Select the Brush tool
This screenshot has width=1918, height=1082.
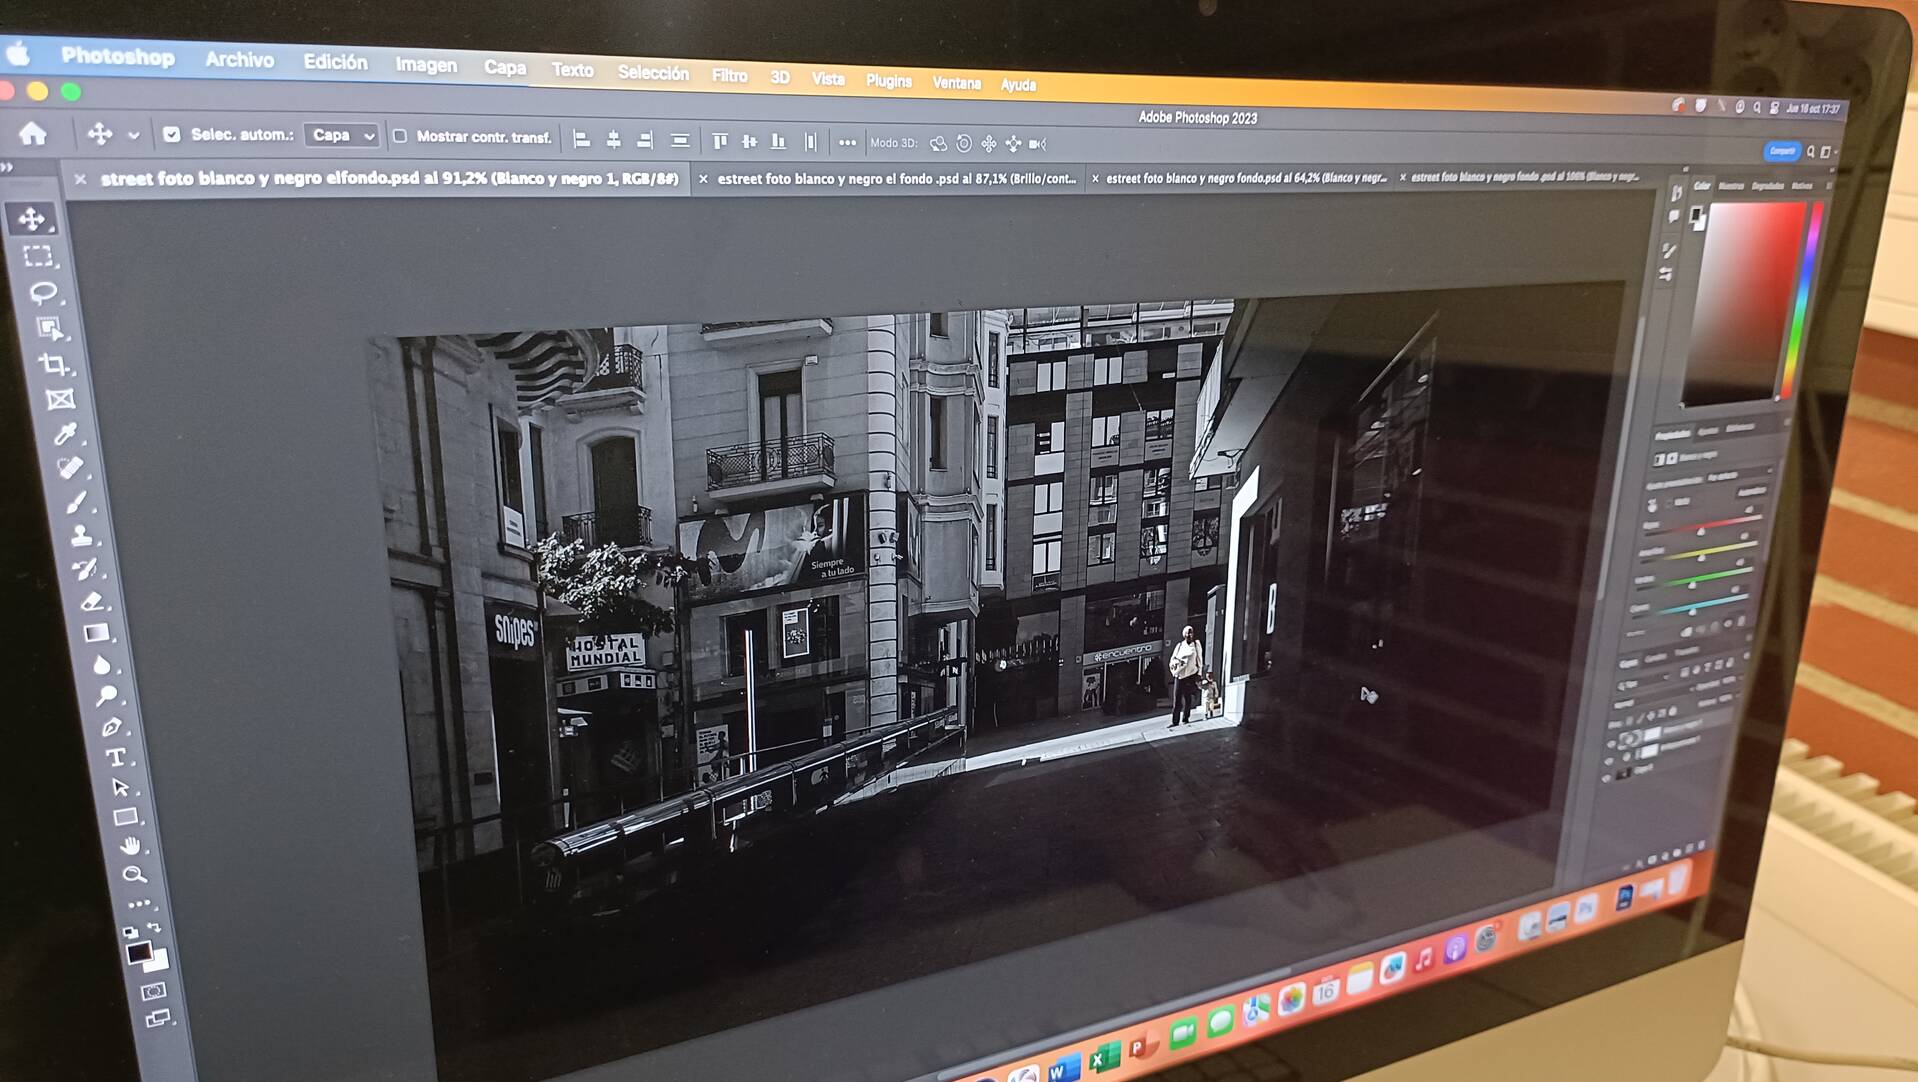tap(76, 503)
